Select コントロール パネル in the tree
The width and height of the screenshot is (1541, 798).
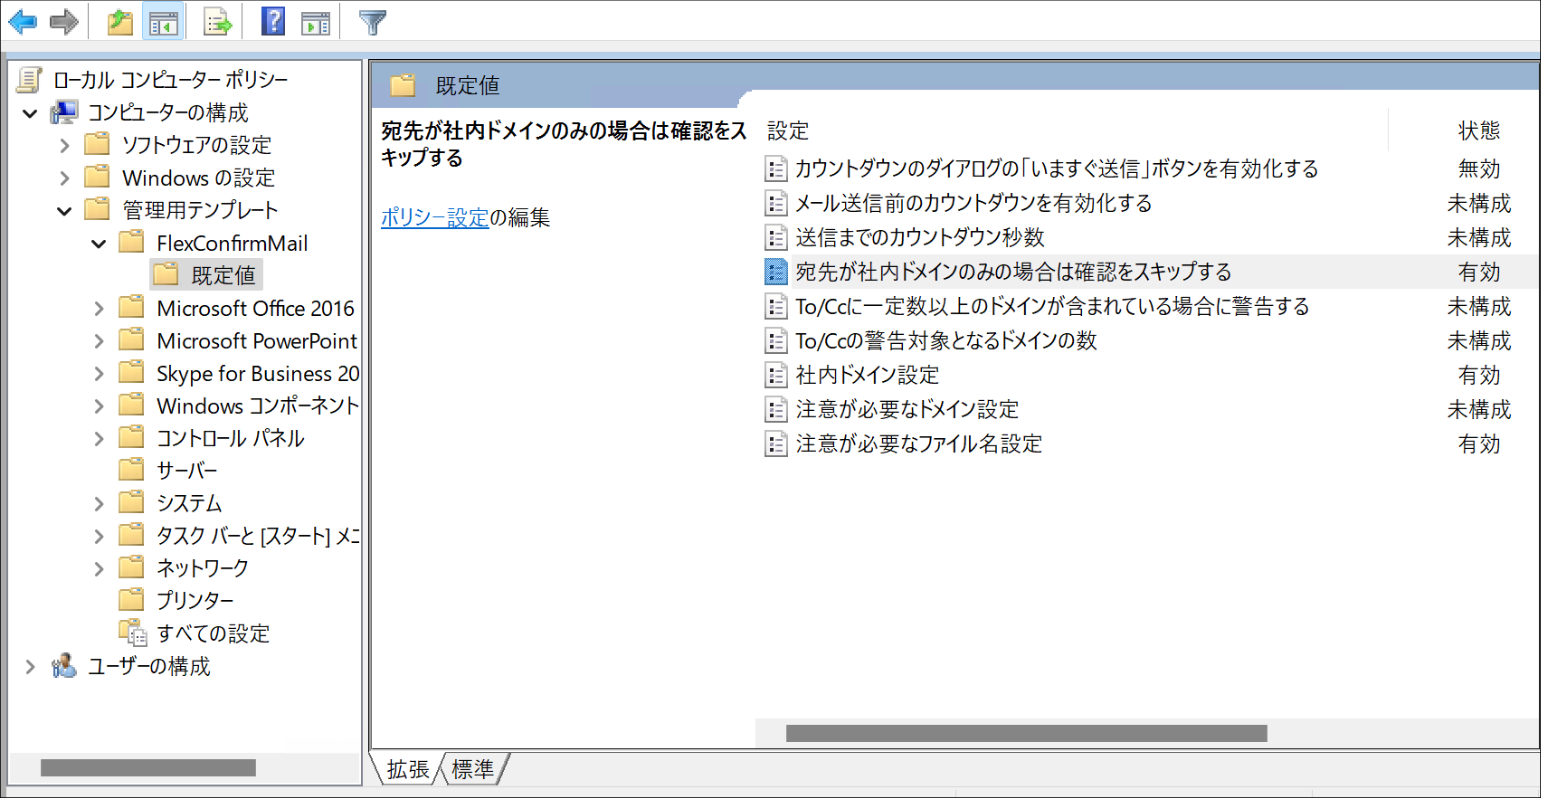(230, 438)
